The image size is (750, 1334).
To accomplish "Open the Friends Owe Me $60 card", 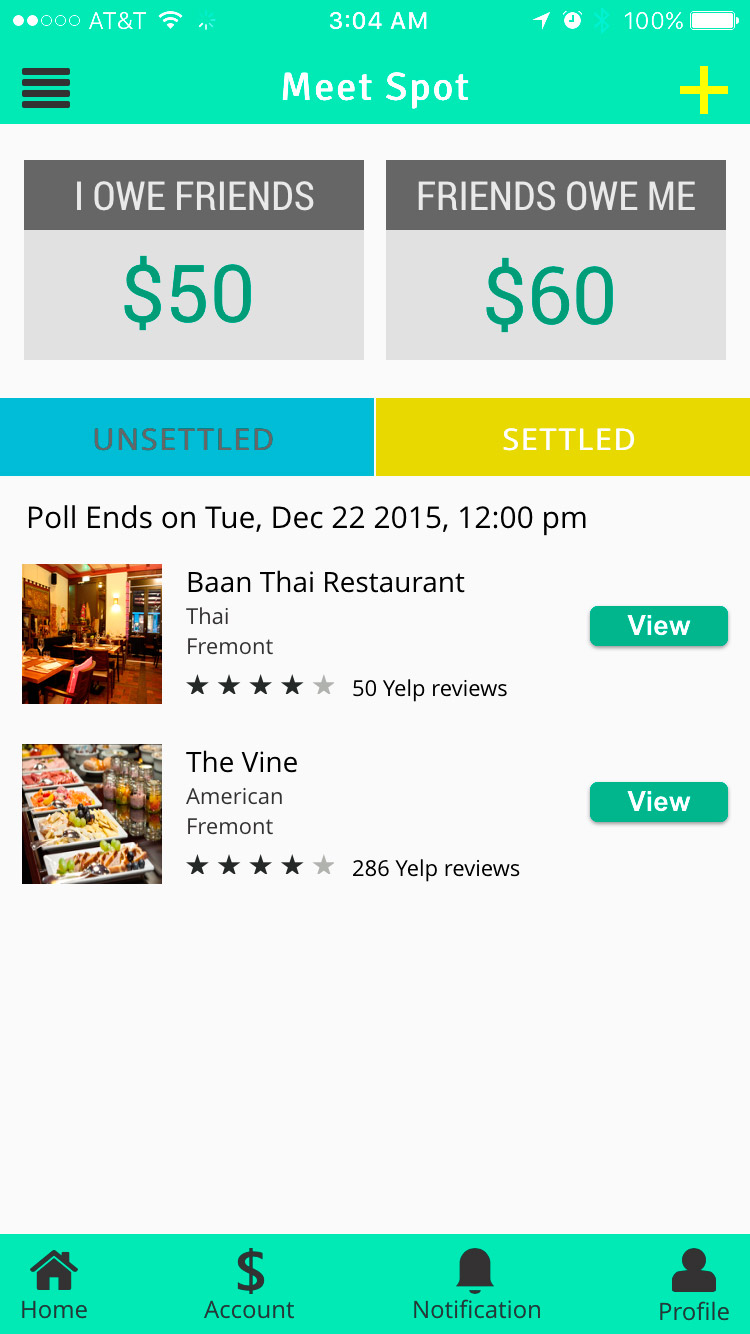I will 555,260.
